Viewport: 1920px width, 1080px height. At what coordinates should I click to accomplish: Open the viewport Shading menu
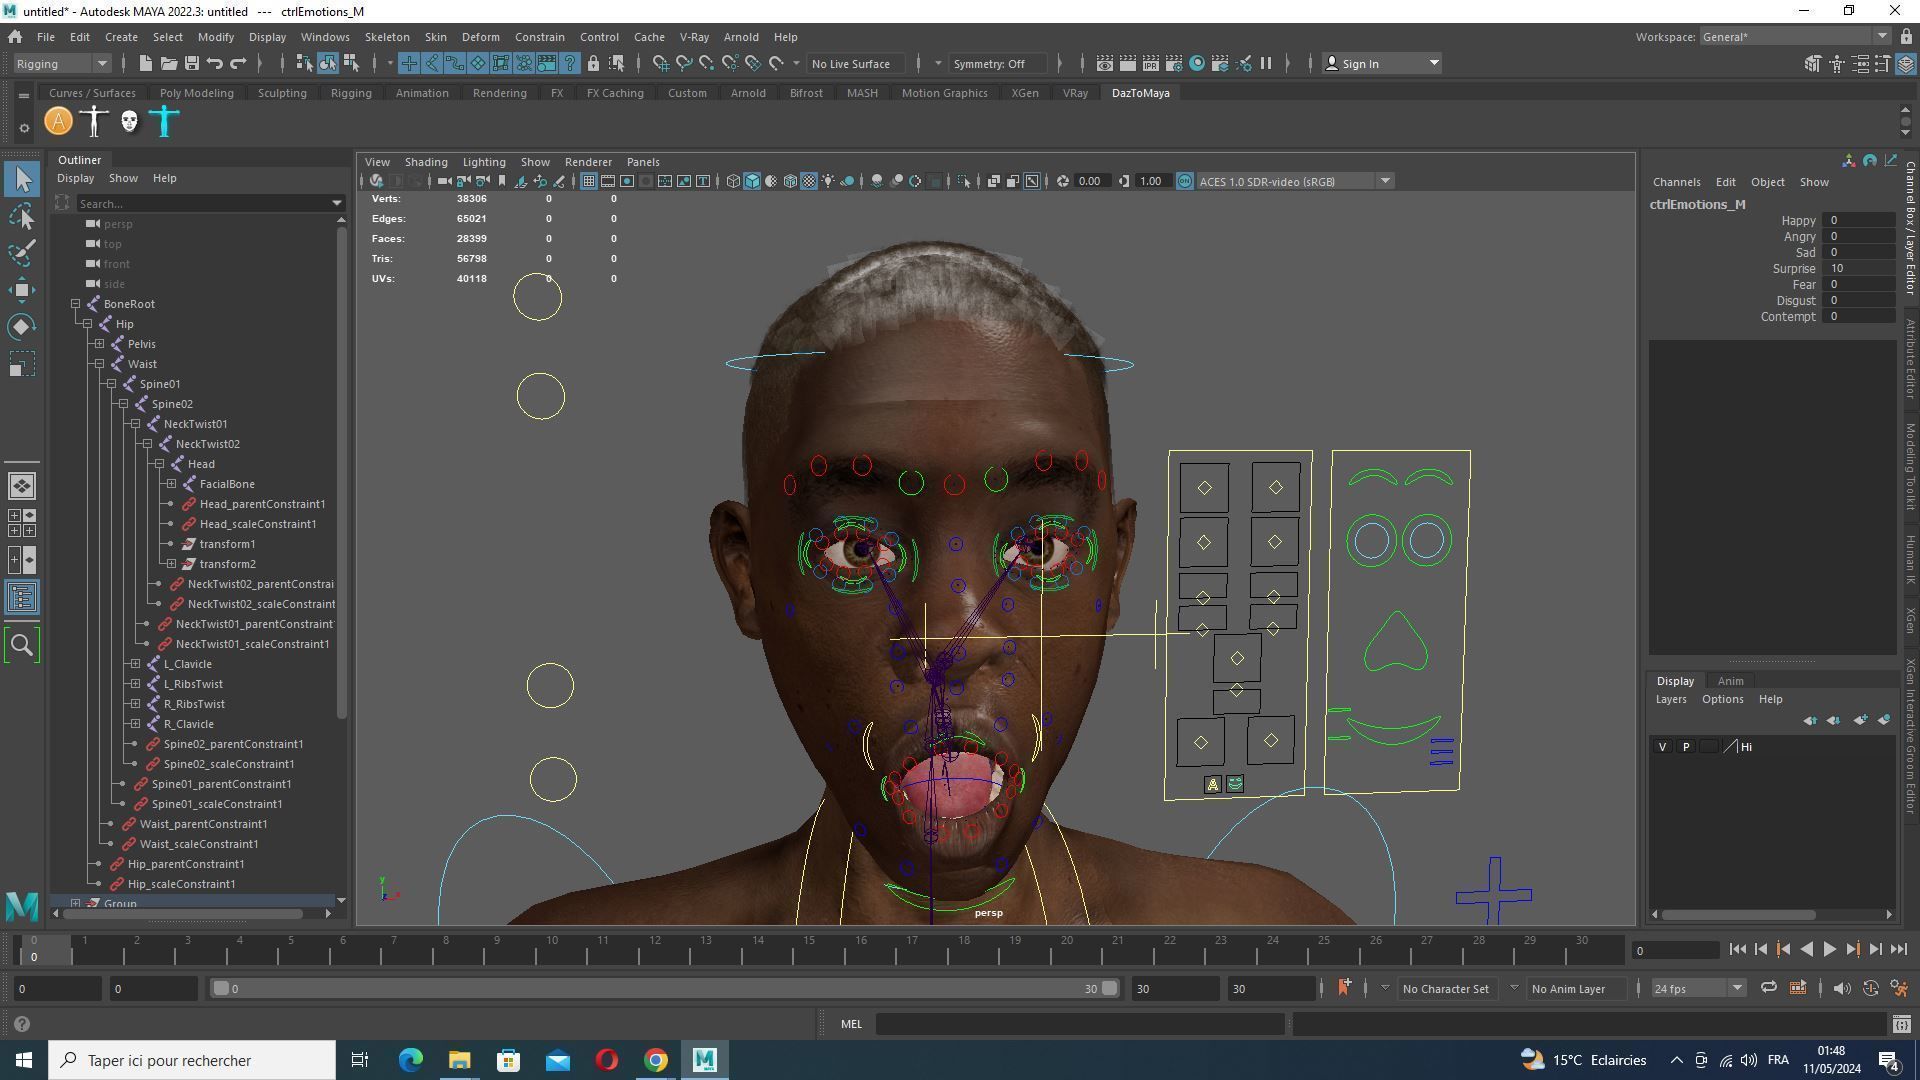(426, 162)
